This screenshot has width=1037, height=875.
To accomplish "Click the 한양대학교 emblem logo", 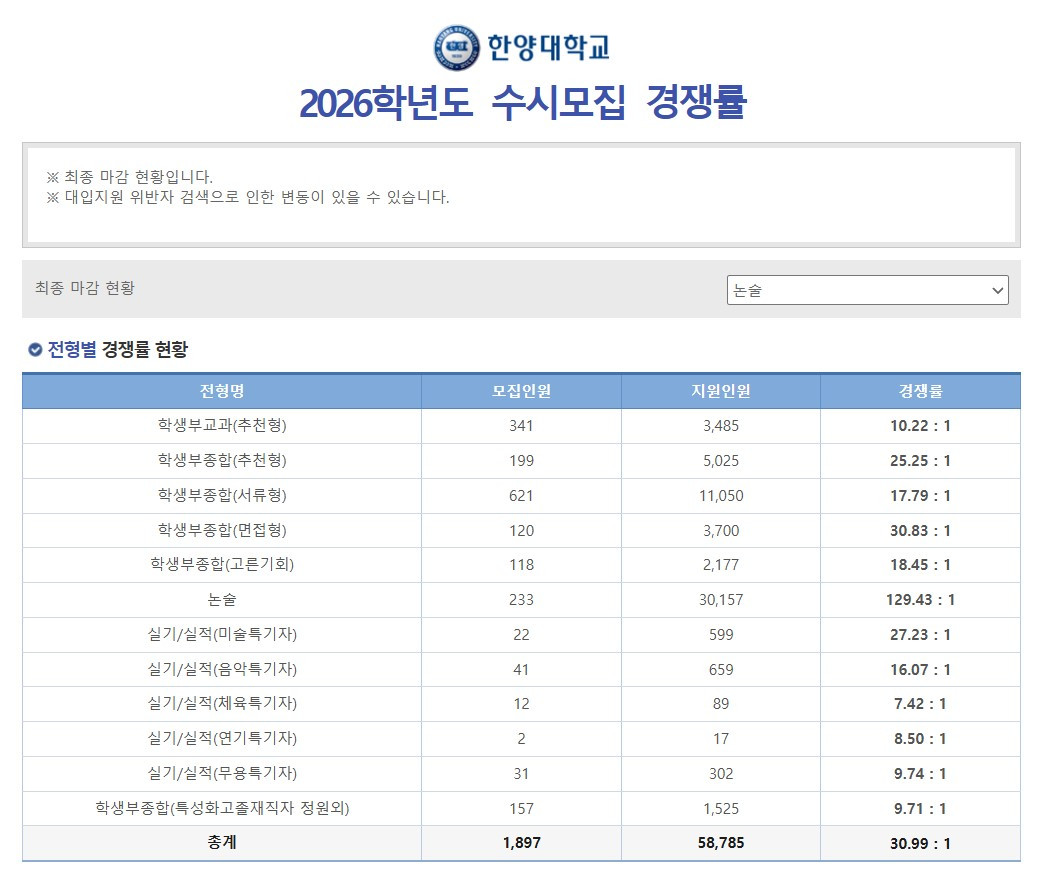I will [x=456, y=48].
